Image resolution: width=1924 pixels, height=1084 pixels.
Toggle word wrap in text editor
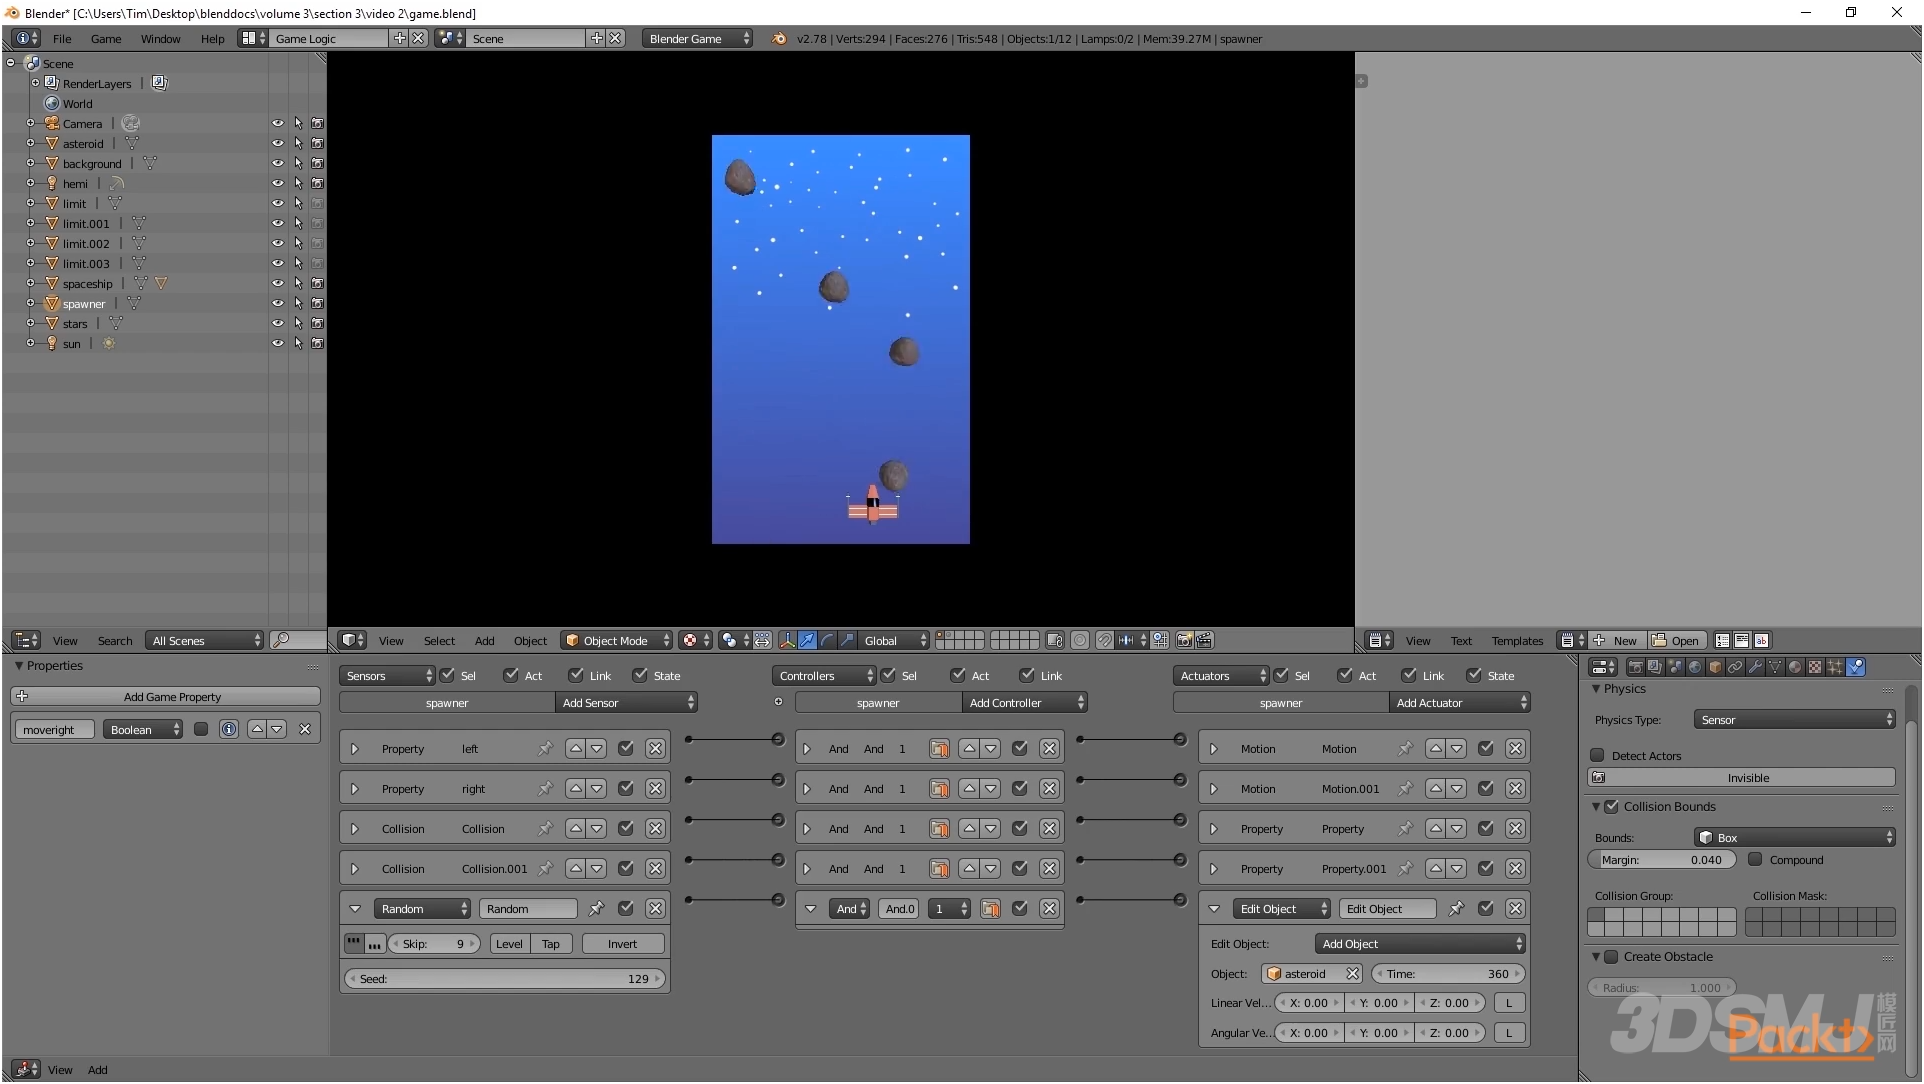pyautogui.click(x=1741, y=641)
